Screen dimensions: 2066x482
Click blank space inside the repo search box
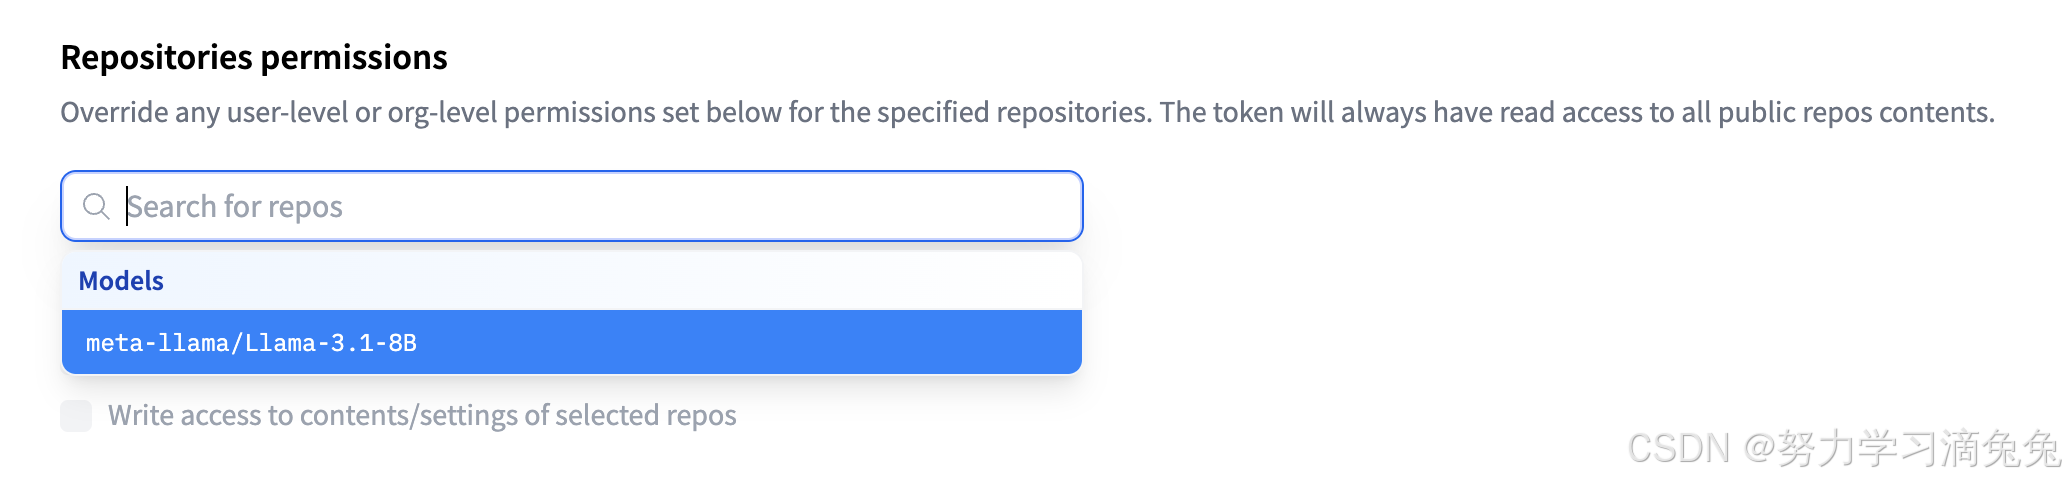pyautogui.click(x=710, y=206)
